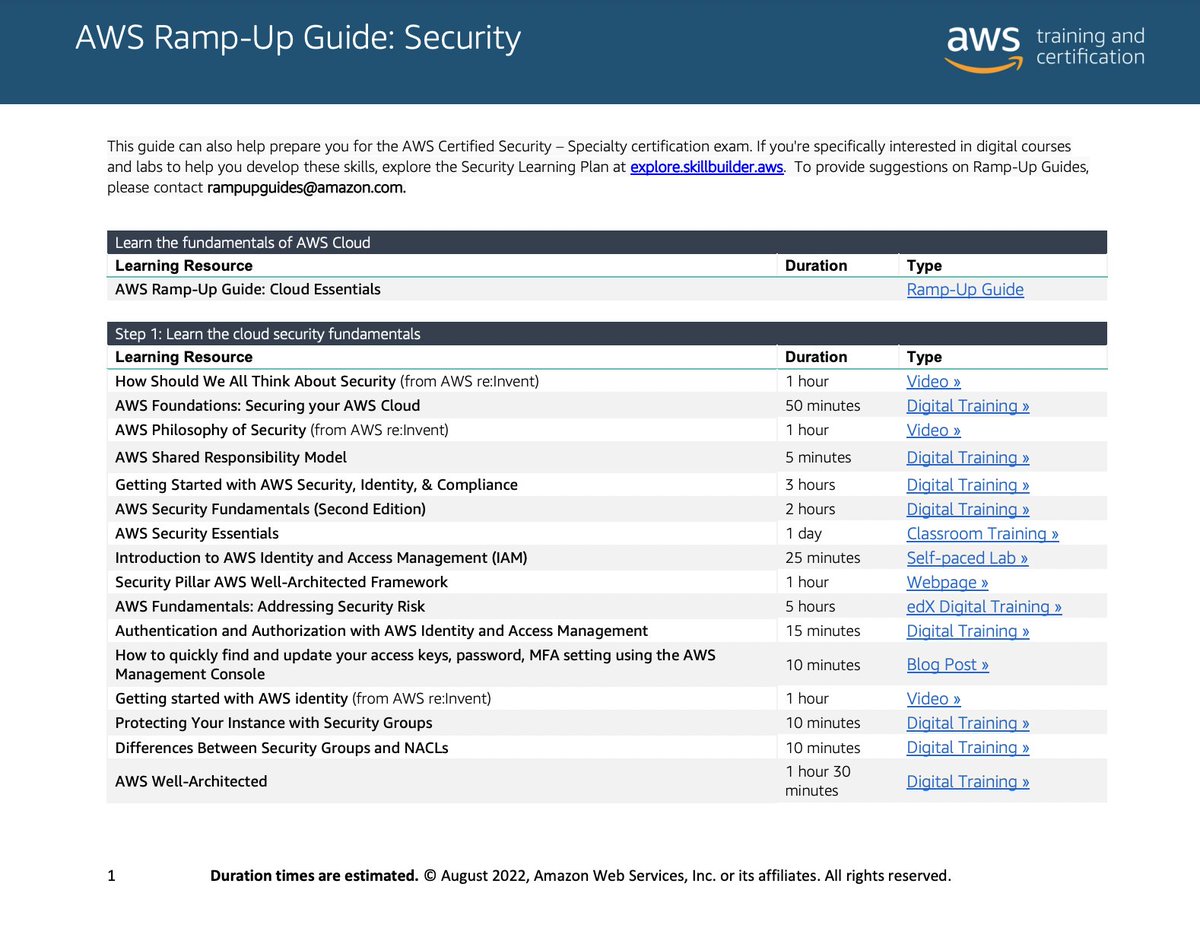
Task: Open the Video link for AWS Philosophy of Security
Action: [x=933, y=429]
